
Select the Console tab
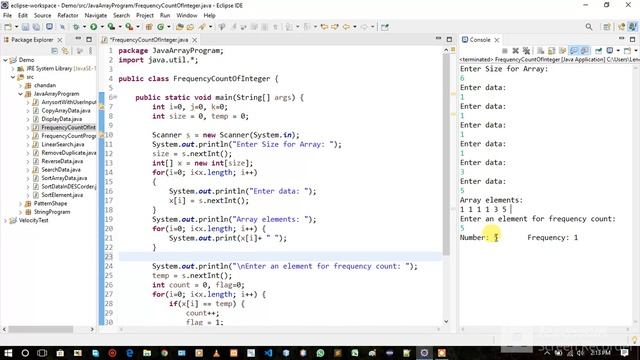click(x=480, y=40)
